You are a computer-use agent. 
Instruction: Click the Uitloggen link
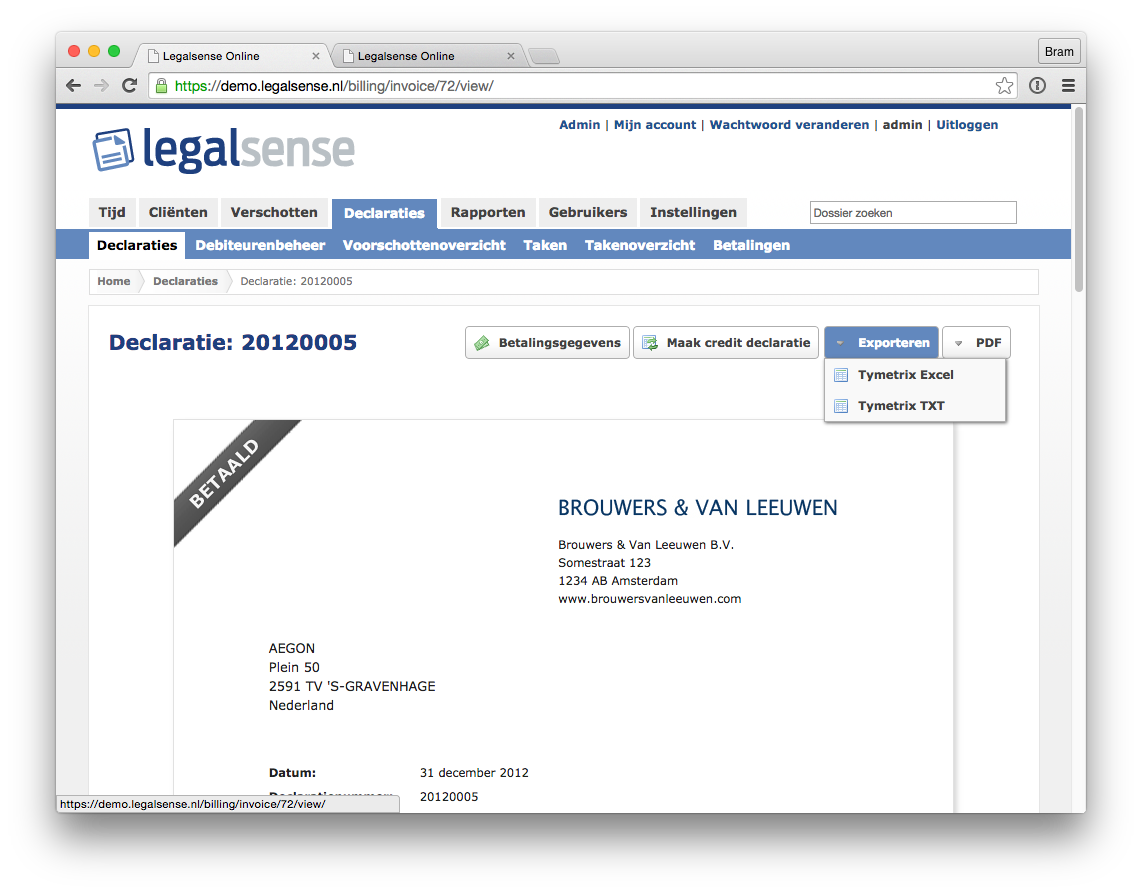966,124
